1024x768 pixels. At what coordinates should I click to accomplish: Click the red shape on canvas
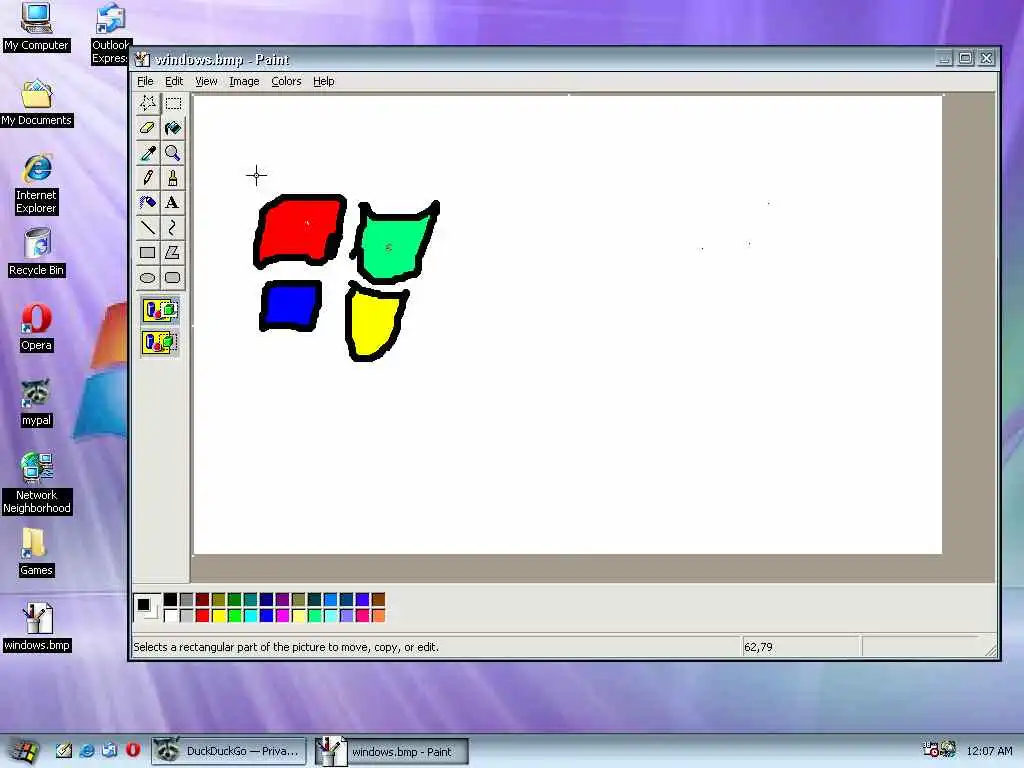299,231
